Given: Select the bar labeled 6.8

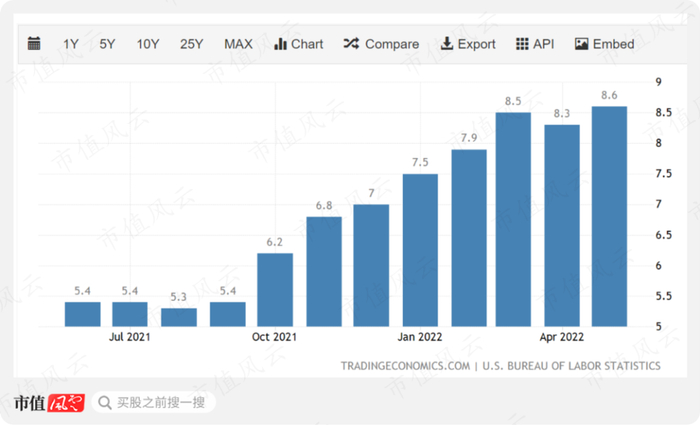Looking at the screenshot, I should click(324, 272).
